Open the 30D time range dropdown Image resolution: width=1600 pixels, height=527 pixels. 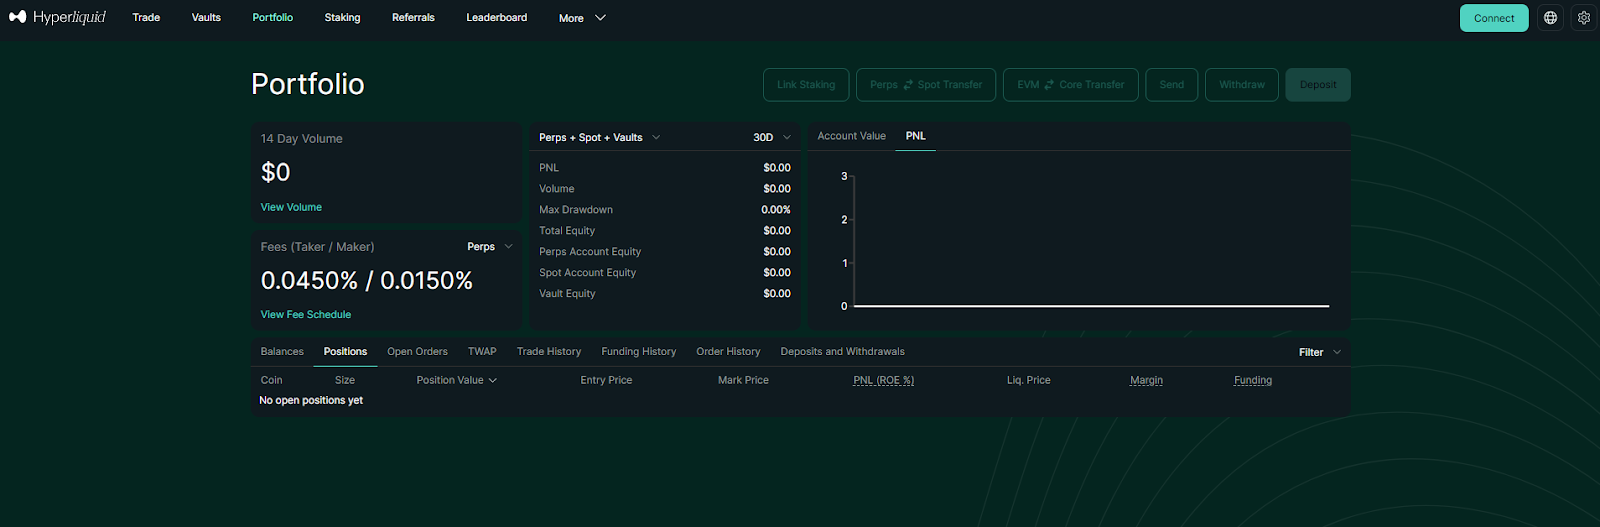[772, 137]
